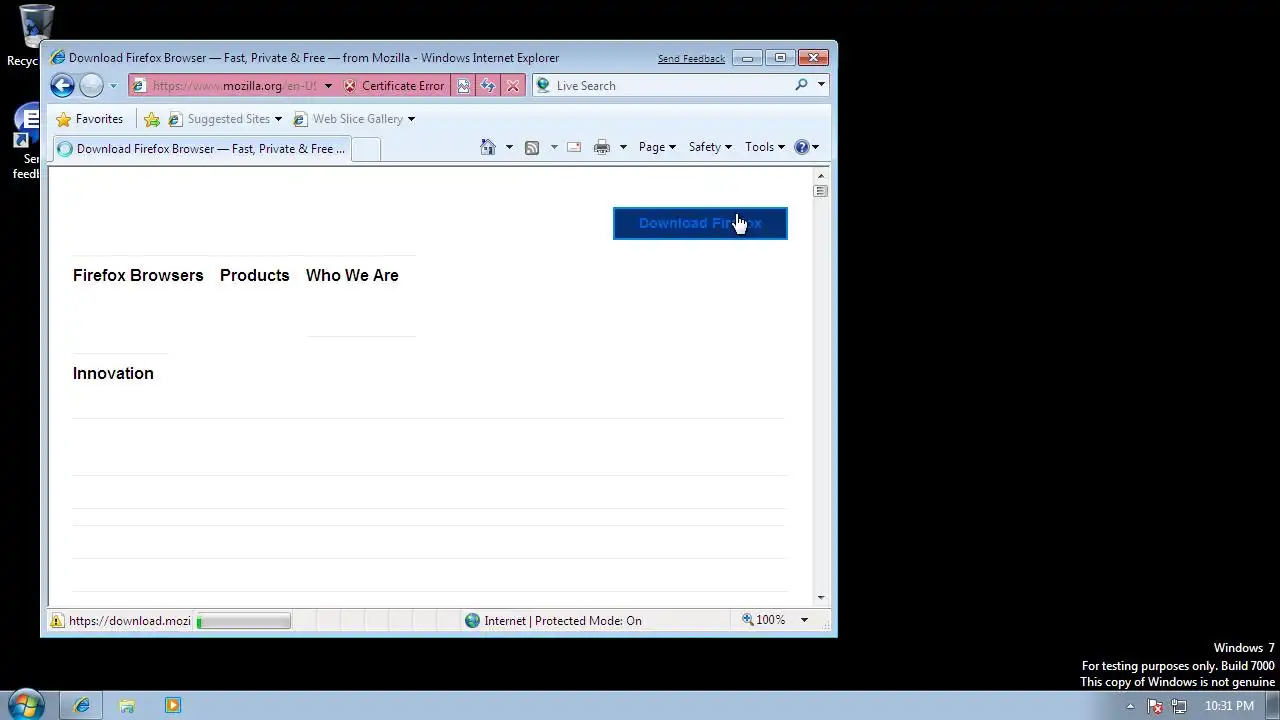Click the Send Feedback link in title bar

(x=691, y=59)
